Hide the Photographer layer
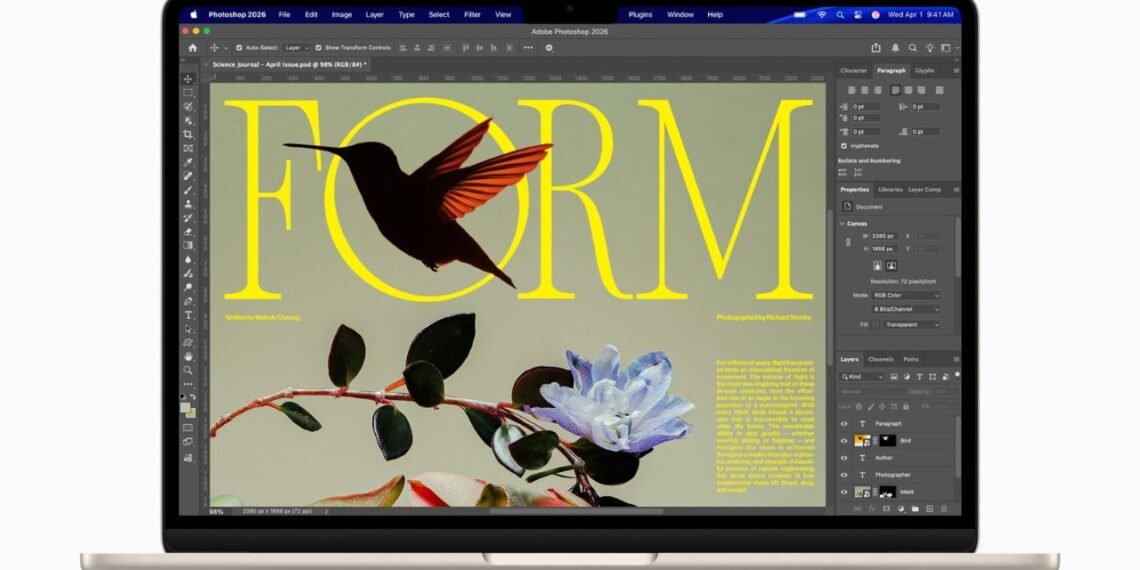1140x570 pixels. (x=844, y=475)
